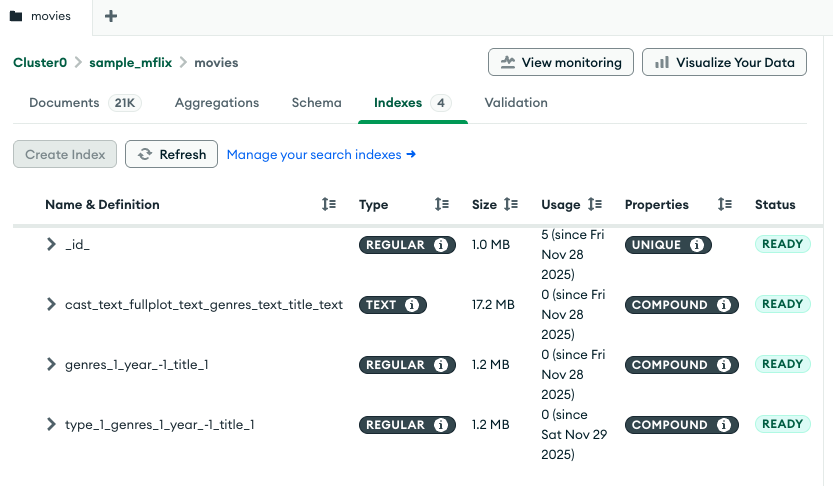
Task: Sort indexes by the Size column icon
Action: point(511,205)
